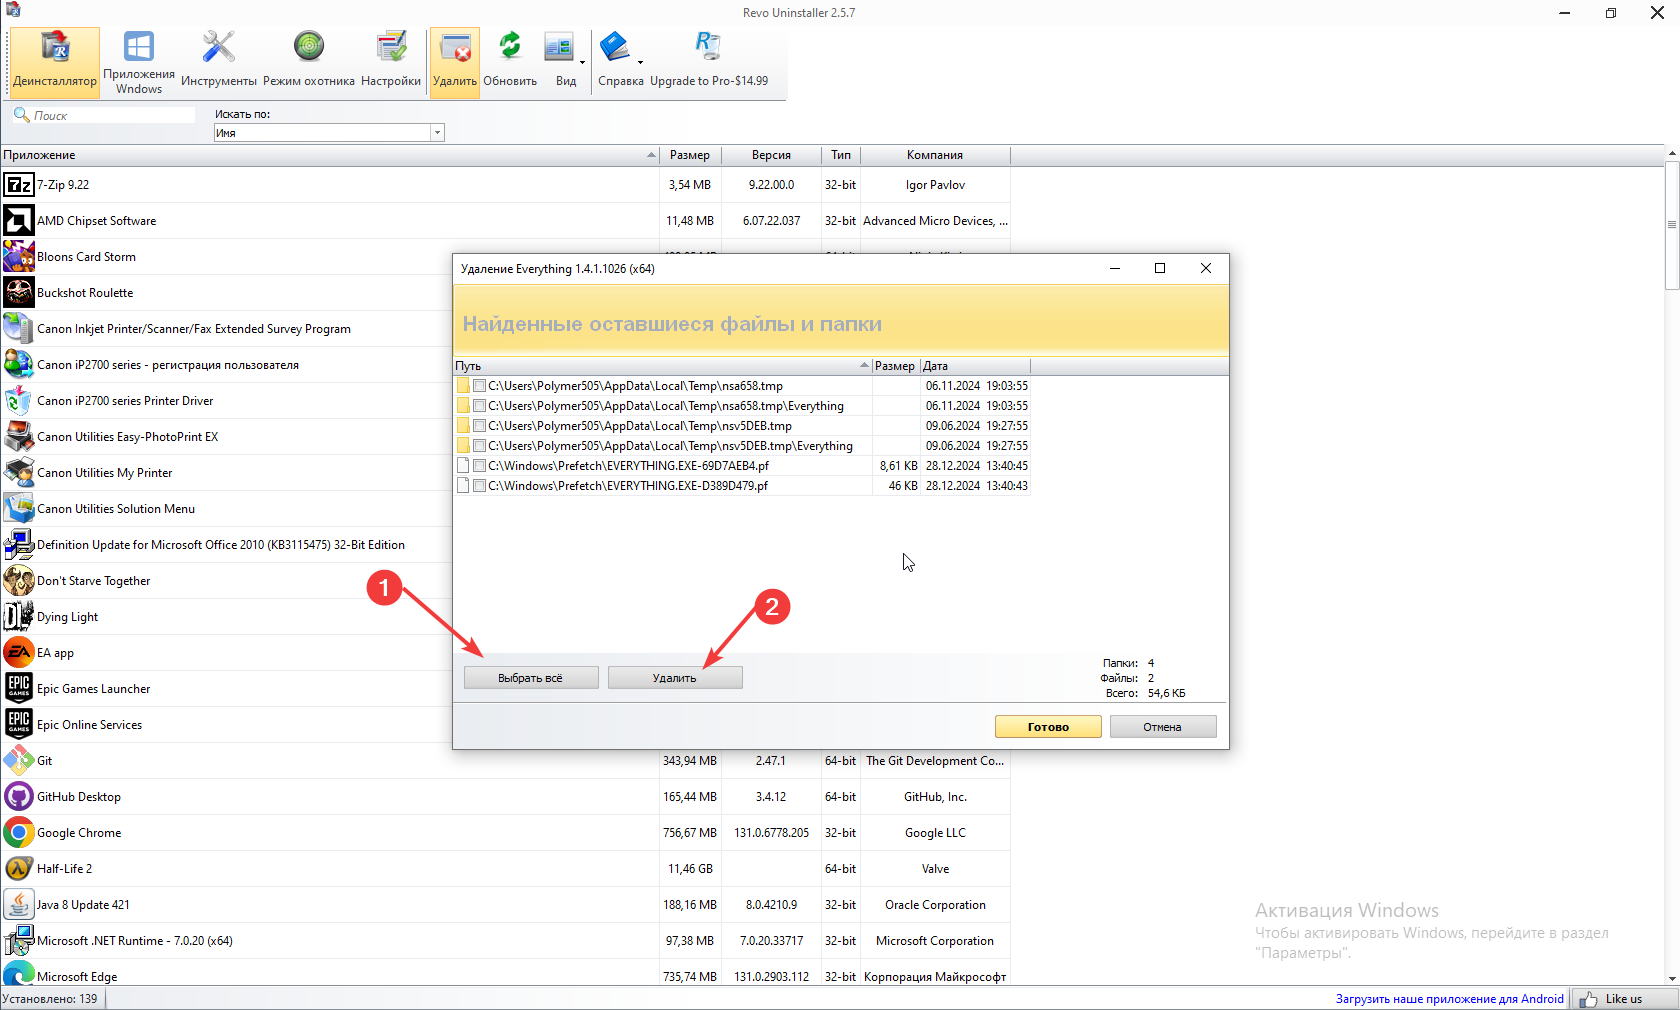Click the Отмена button
The image size is (1680, 1010).
1163,727
